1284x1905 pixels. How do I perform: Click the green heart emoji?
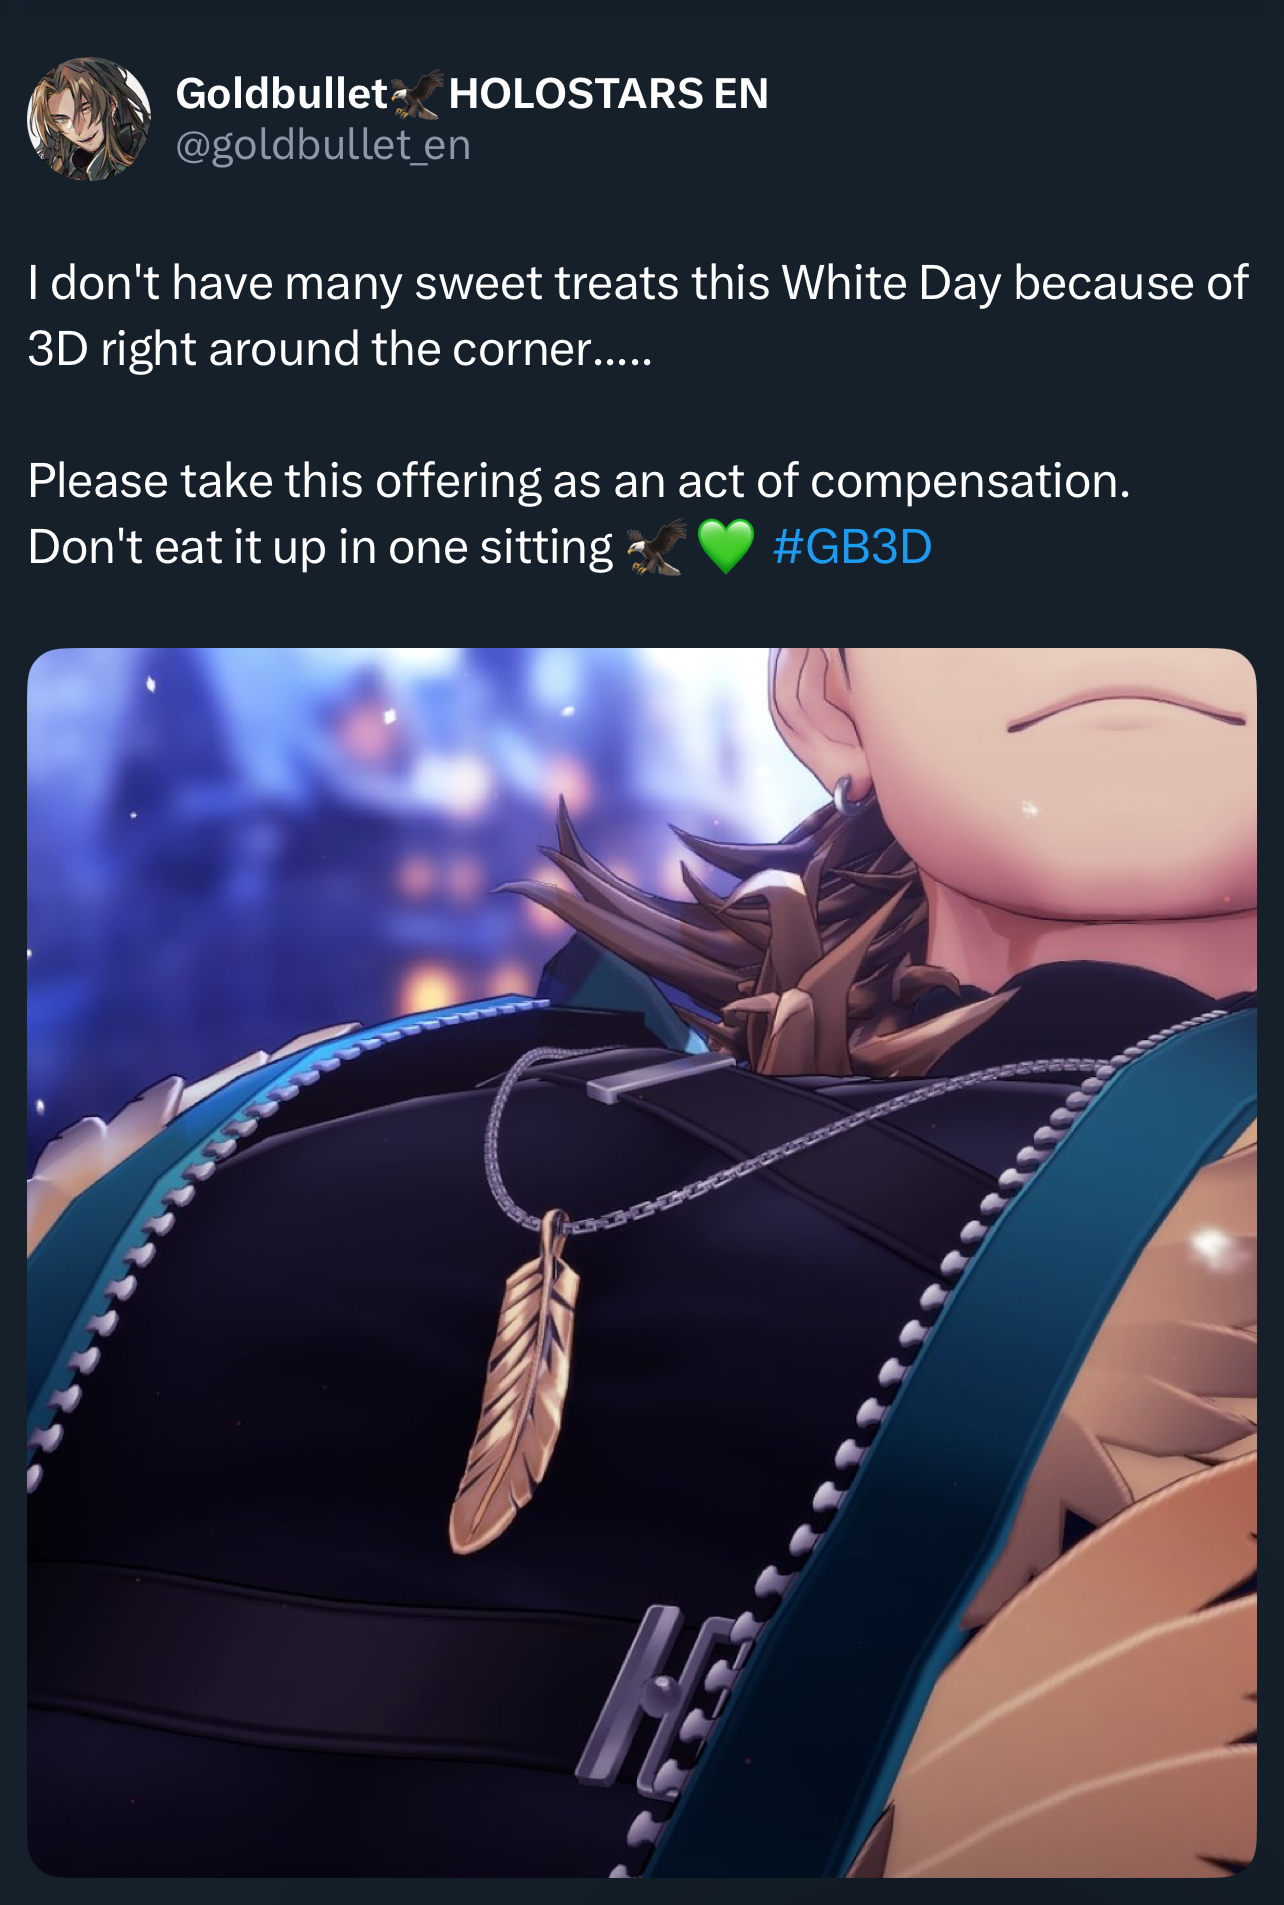(726, 547)
